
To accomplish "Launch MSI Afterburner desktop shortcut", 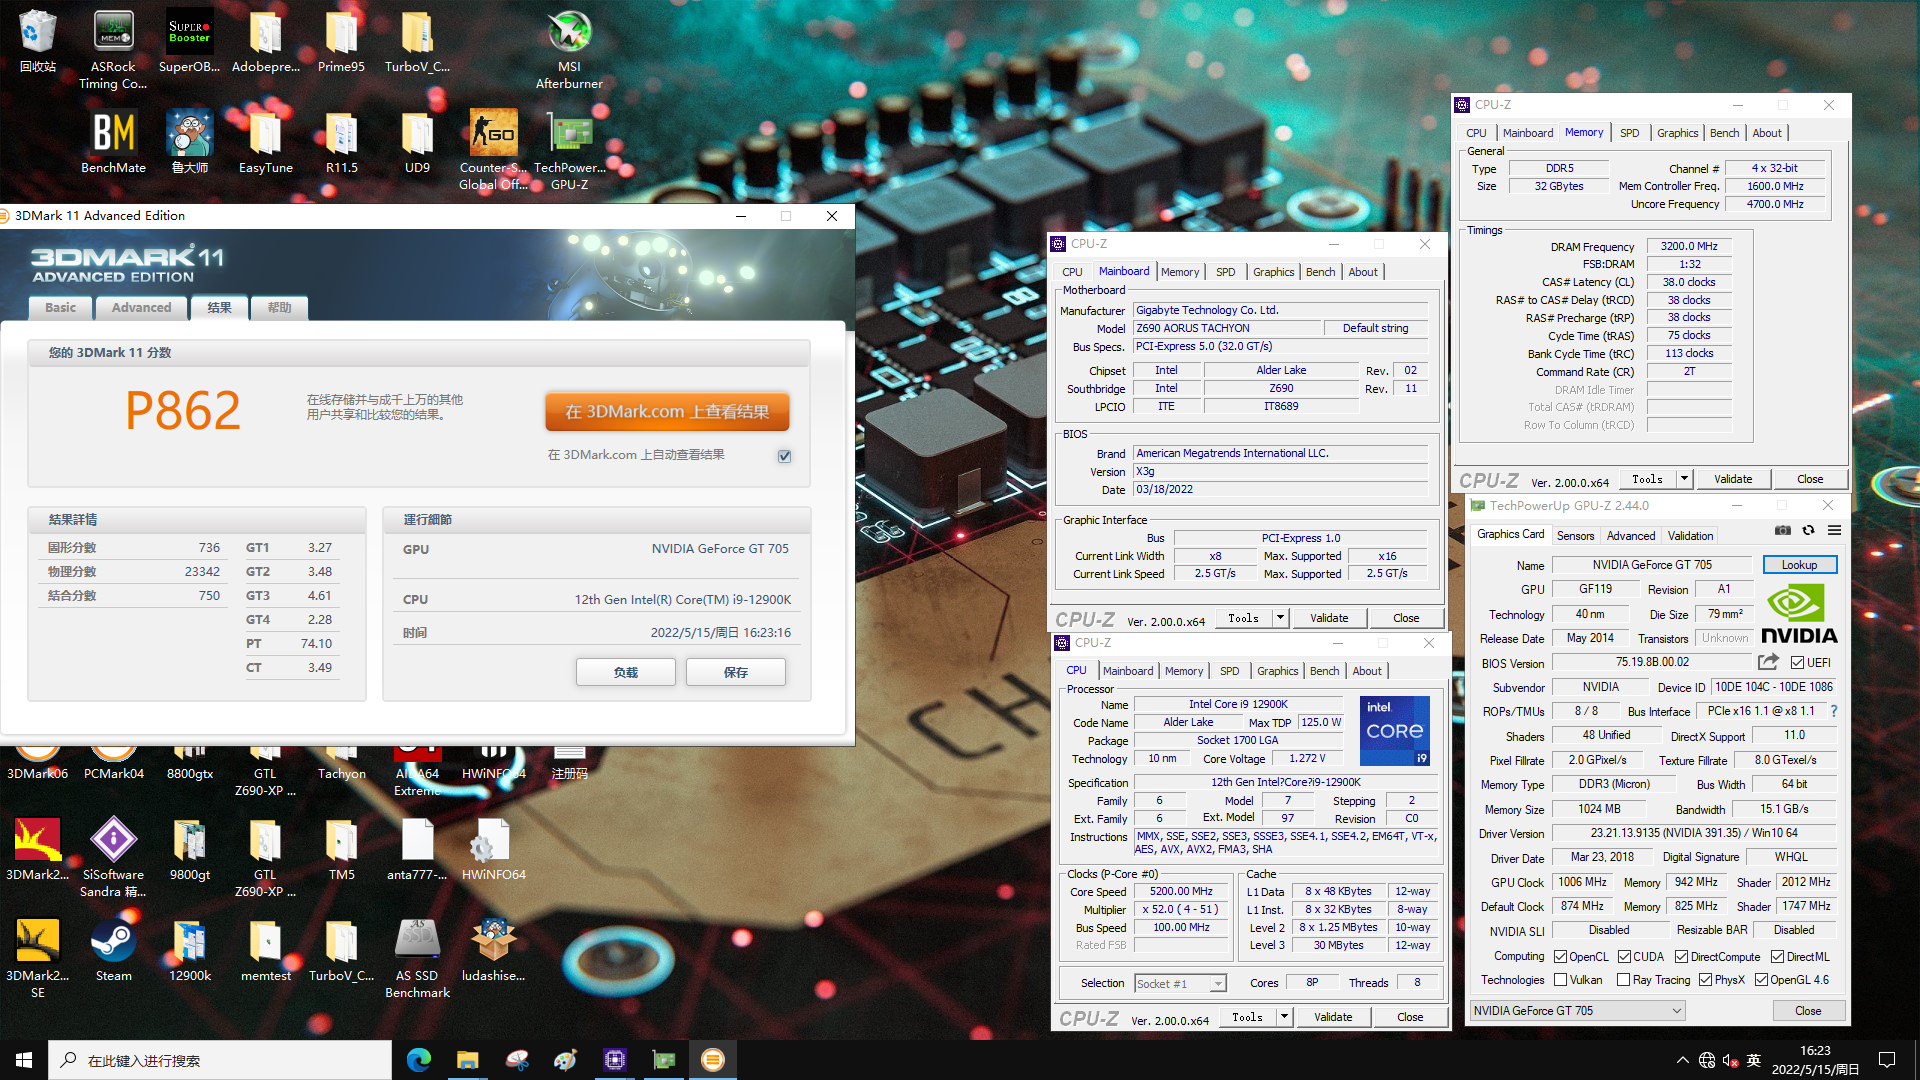I will 569,49.
